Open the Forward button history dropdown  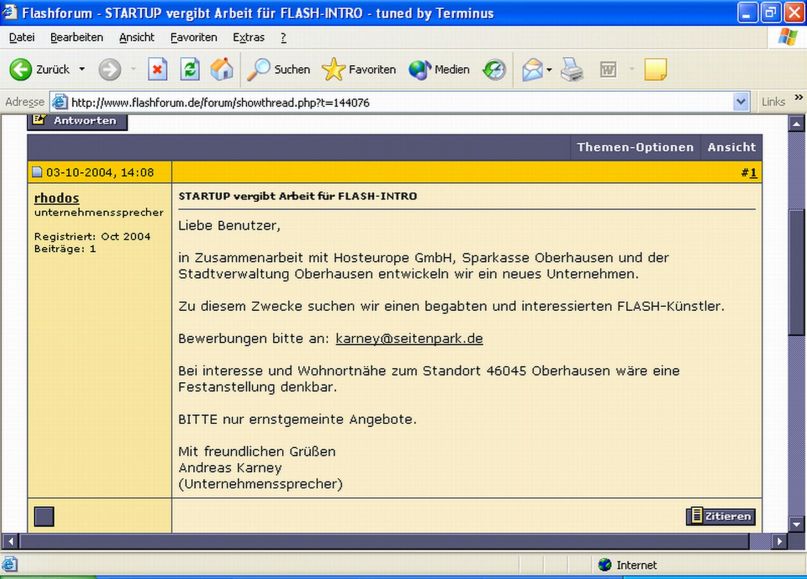click(133, 69)
